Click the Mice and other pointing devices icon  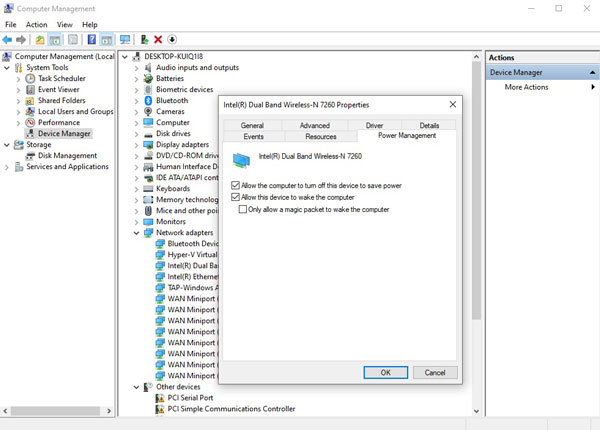[x=148, y=211]
